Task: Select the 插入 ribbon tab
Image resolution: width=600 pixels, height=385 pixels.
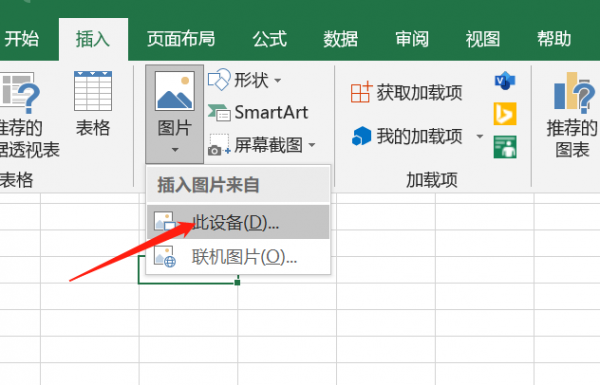Action: coord(93,39)
